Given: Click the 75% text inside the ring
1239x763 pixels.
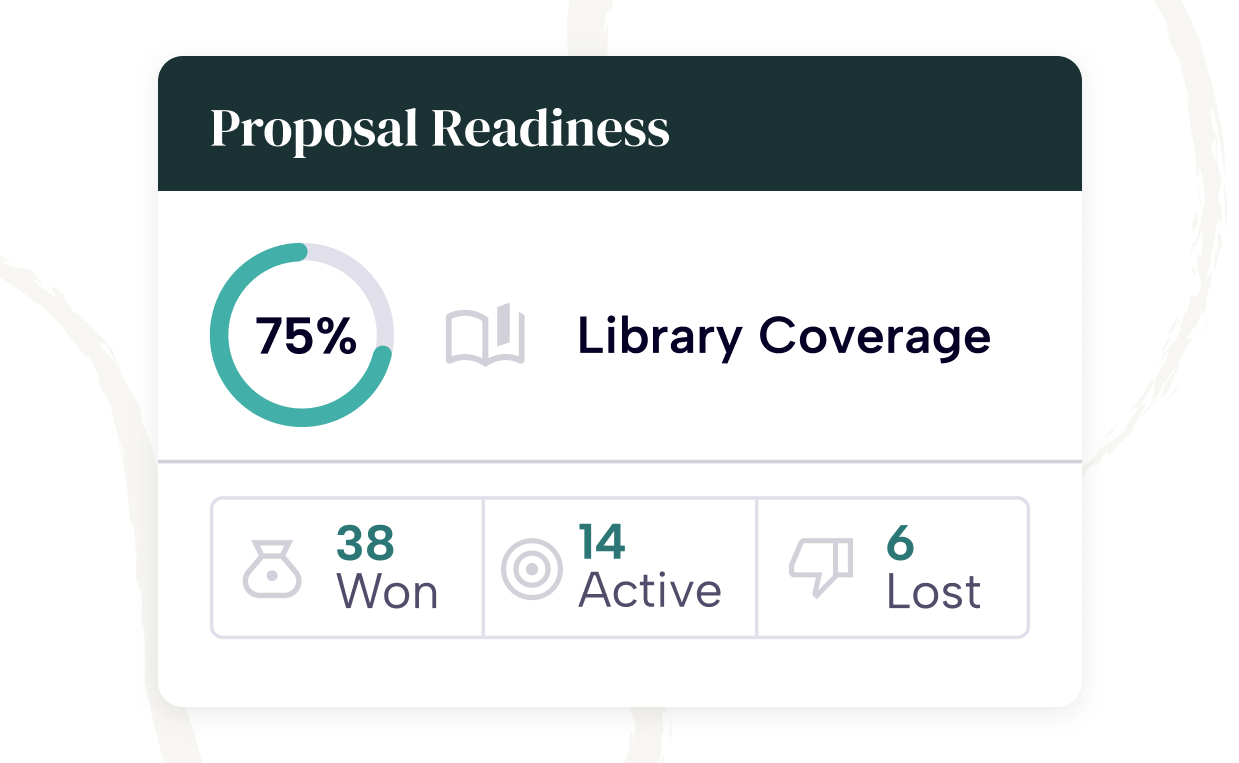Looking at the screenshot, I should (305, 336).
